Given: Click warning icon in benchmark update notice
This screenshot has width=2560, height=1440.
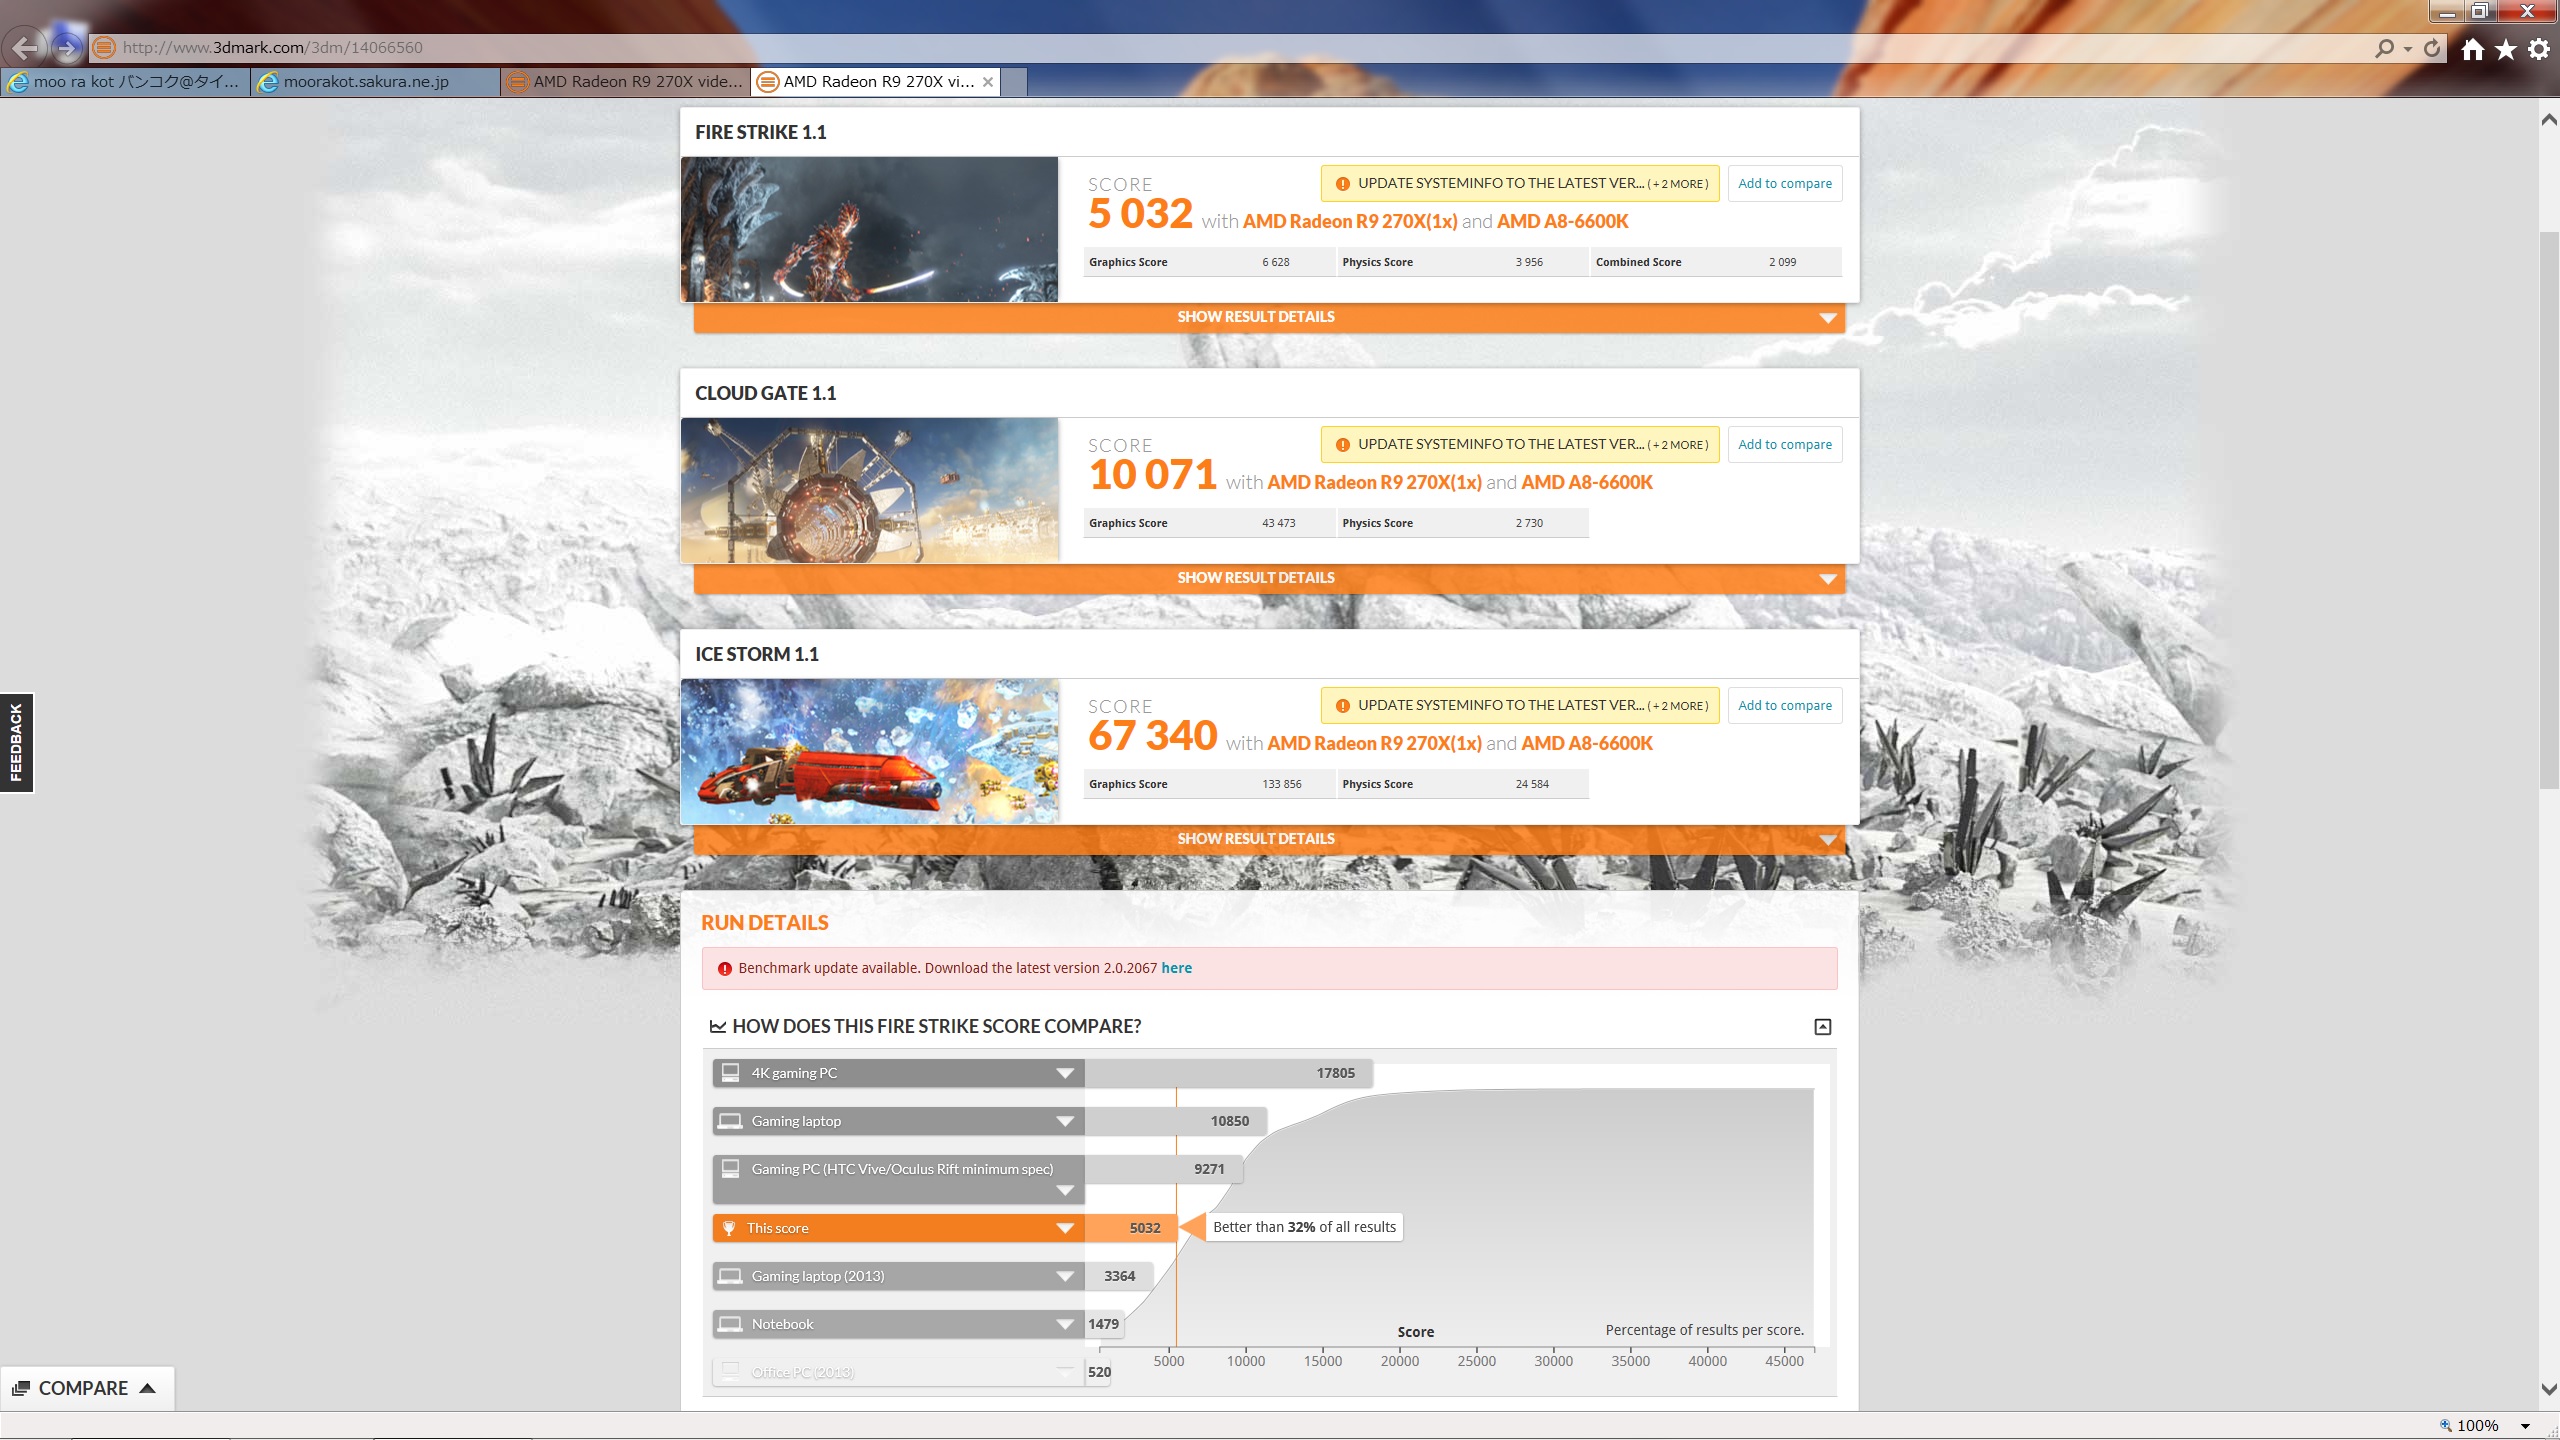Looking at the screenshot, I should coord(725,968).
